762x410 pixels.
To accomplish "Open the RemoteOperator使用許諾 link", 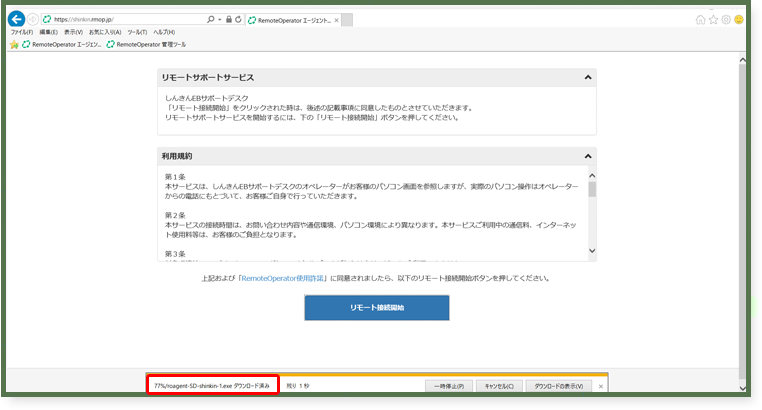I will (x=281, y=278).
